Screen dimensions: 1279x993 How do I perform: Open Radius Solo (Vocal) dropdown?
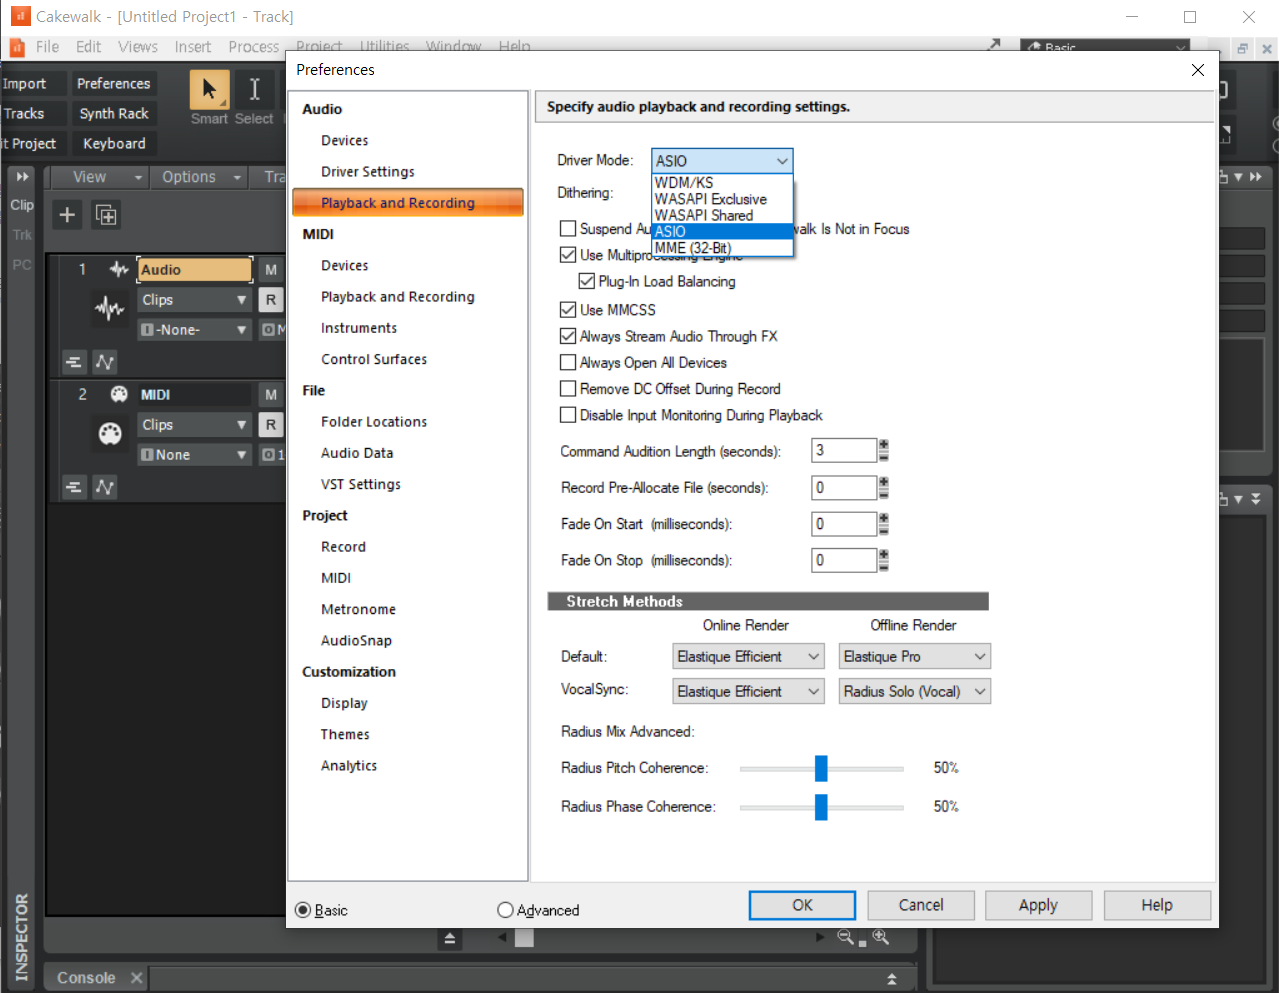point(914,691)
